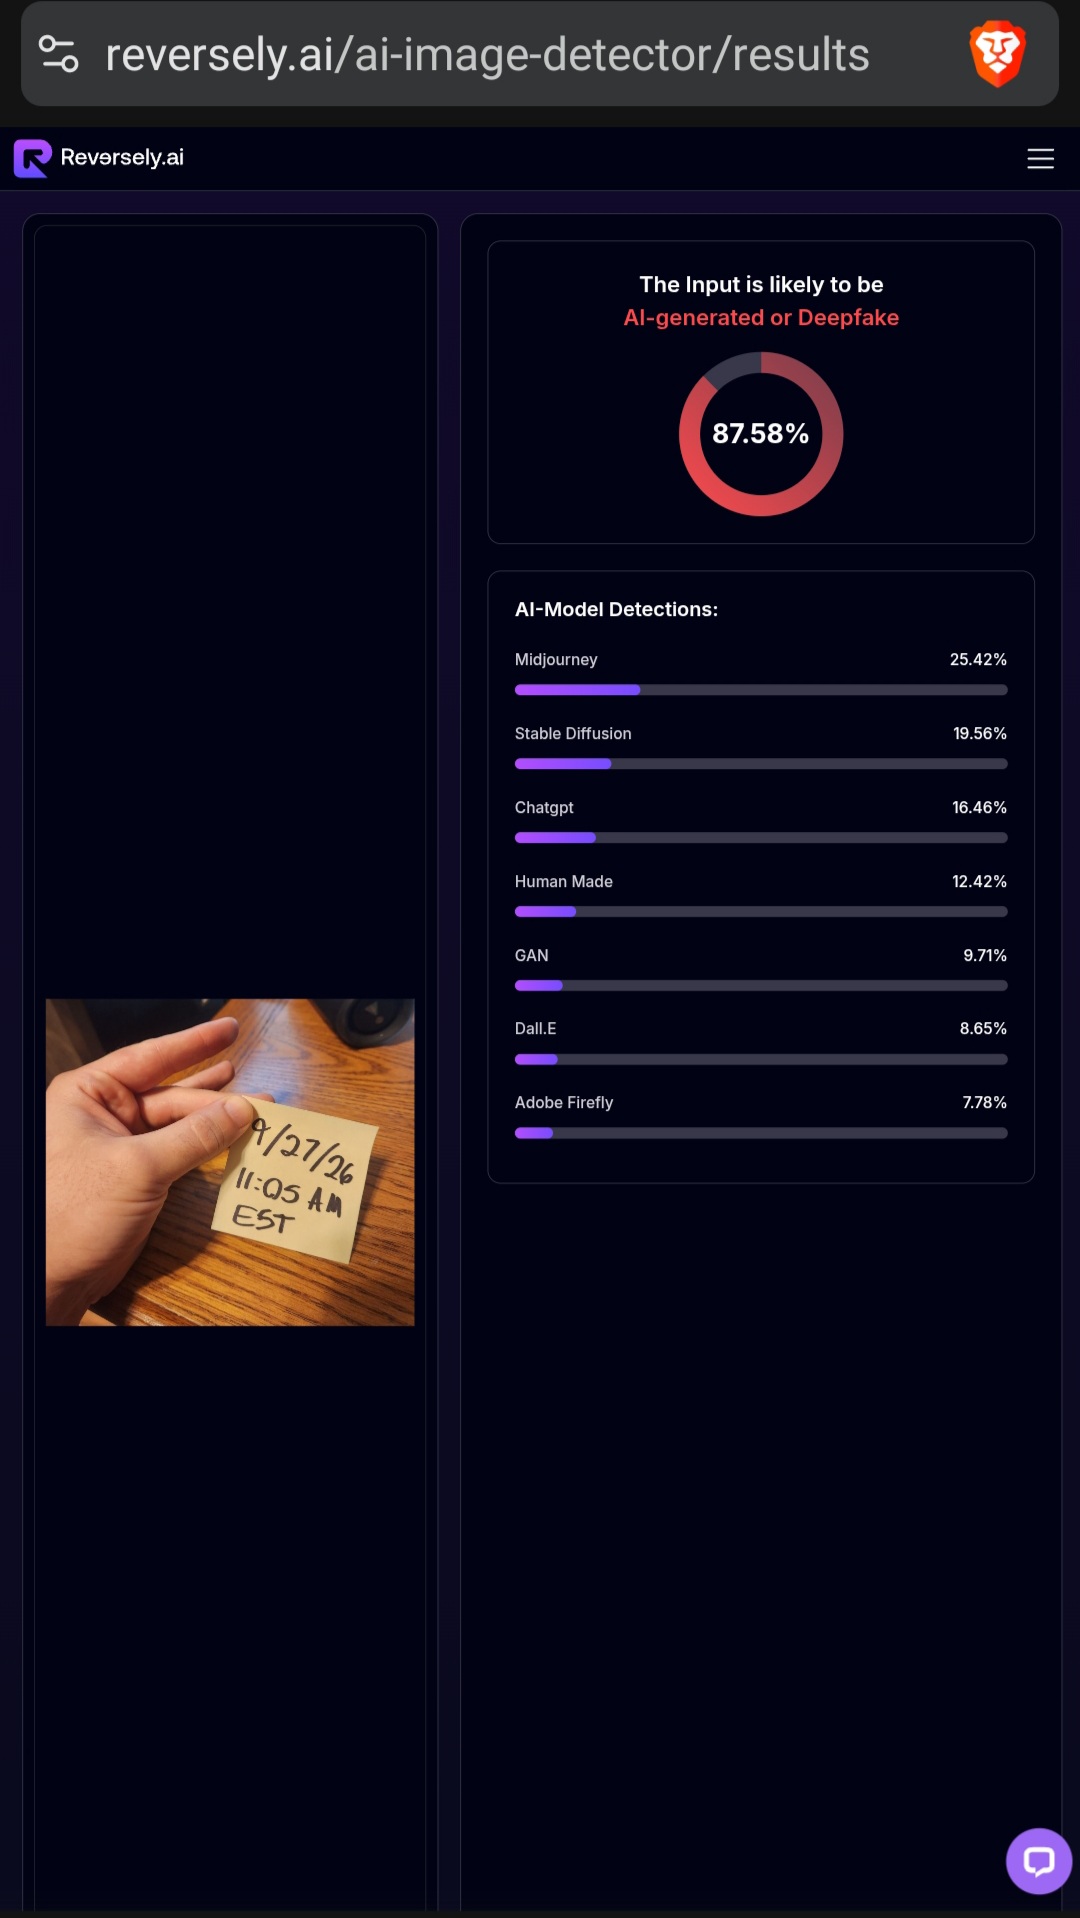Image resolution: width=1080 pixels, height=1918 pixels.
Task: Click the 87.58% circular gauge
Action: click(x=761, y=434)
